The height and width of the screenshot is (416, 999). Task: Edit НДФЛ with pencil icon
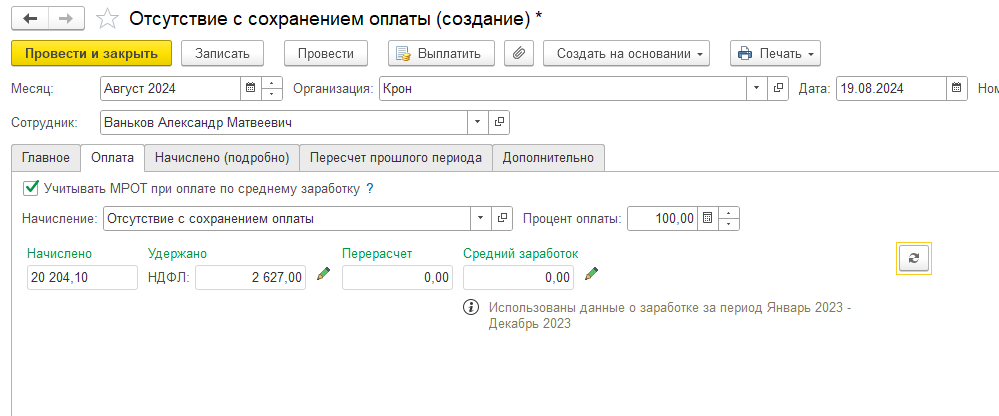coord(324,274)
